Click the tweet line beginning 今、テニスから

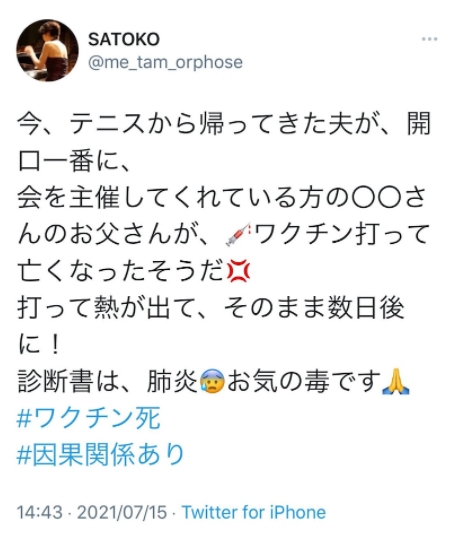click(224, 123)
